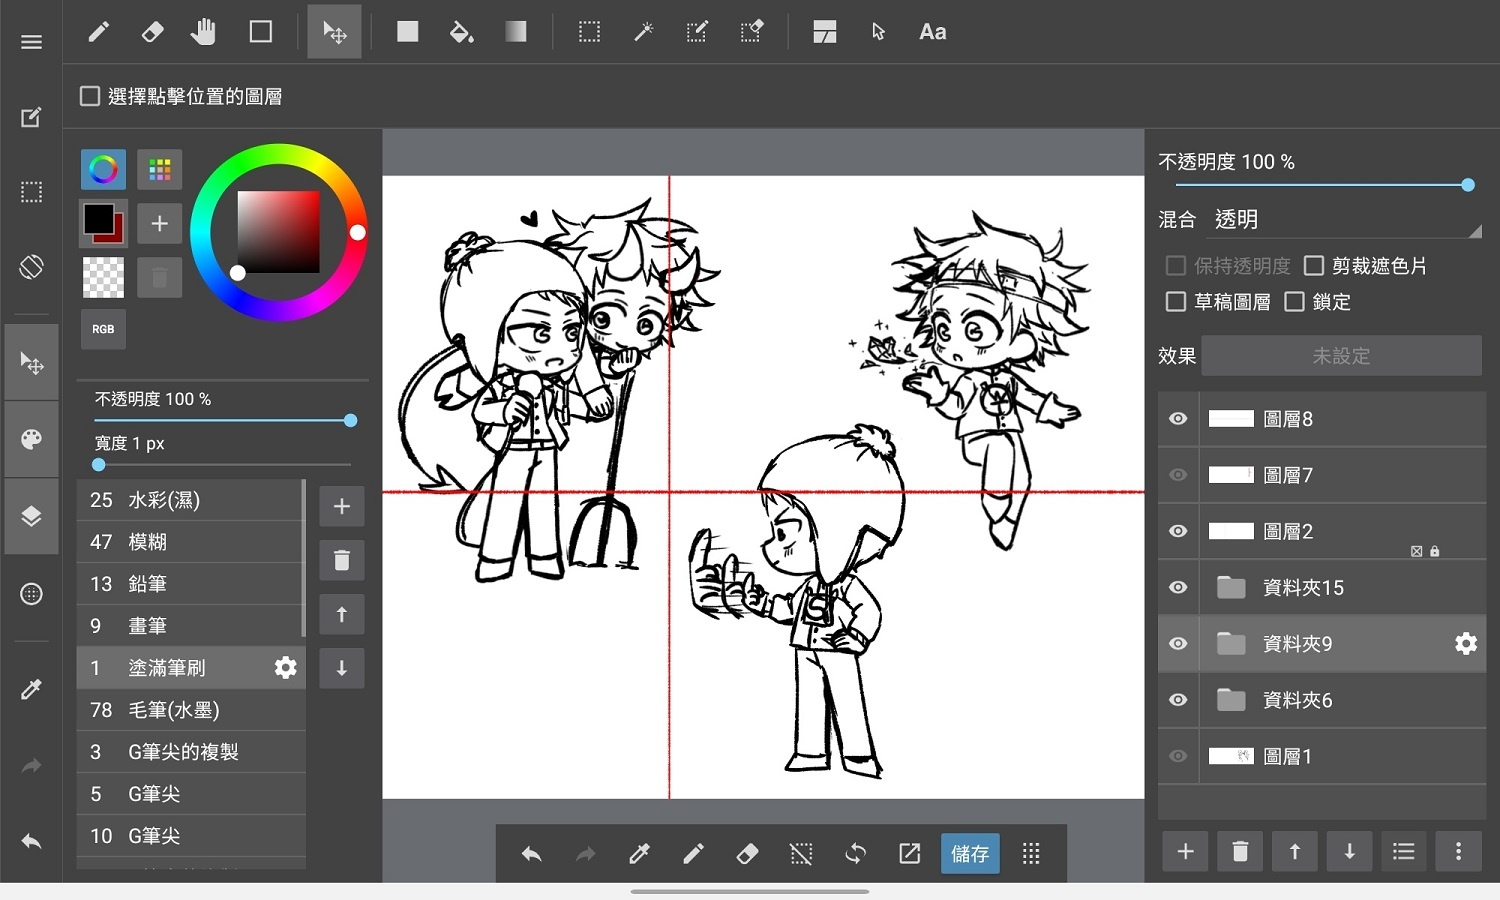Adjust the brush 寬度 slider
This screenshot has width=1500, height=900.
tap(224, 465)
